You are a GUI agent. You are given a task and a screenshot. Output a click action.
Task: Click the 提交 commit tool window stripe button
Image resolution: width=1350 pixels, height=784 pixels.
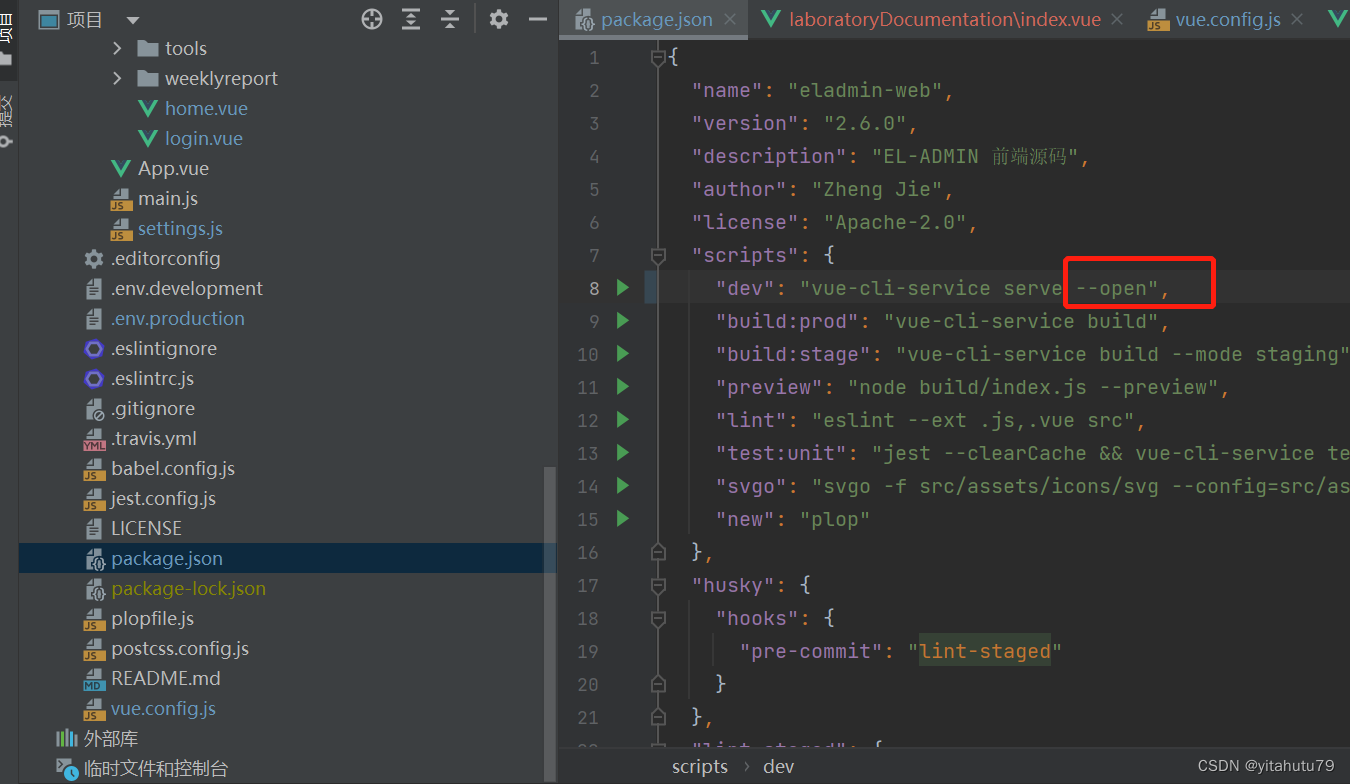[8, 122]
